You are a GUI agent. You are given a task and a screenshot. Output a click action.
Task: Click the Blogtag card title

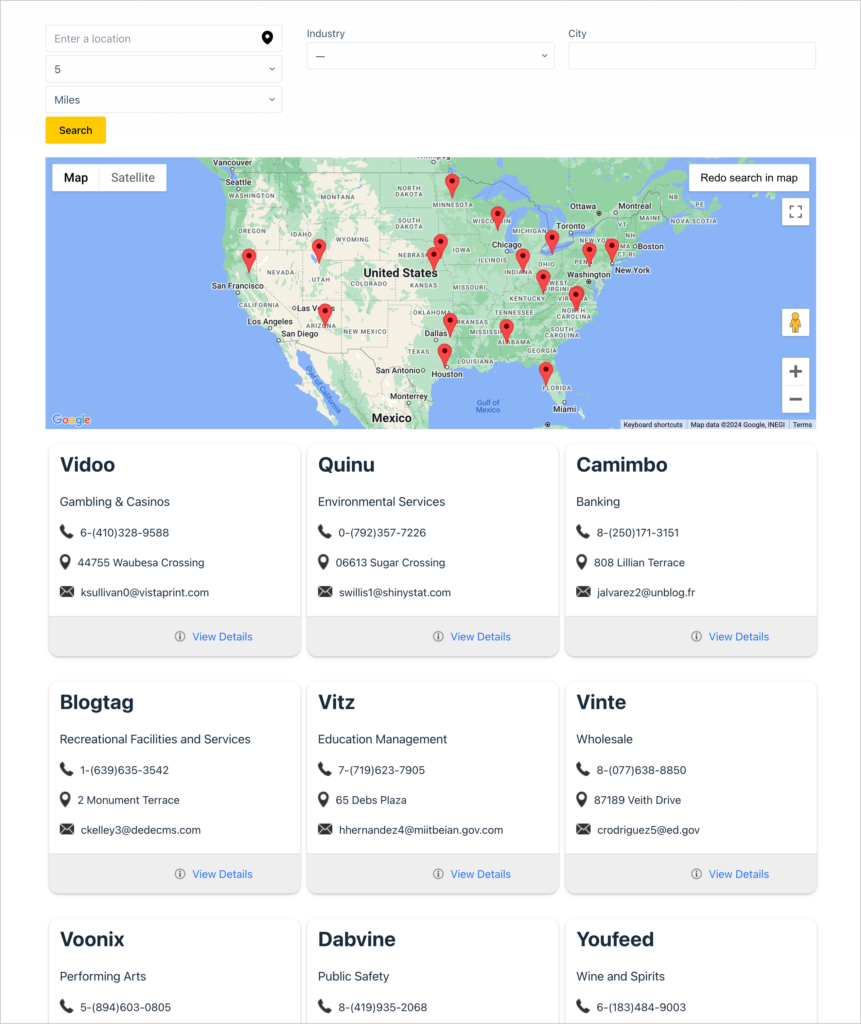point(97,702)
